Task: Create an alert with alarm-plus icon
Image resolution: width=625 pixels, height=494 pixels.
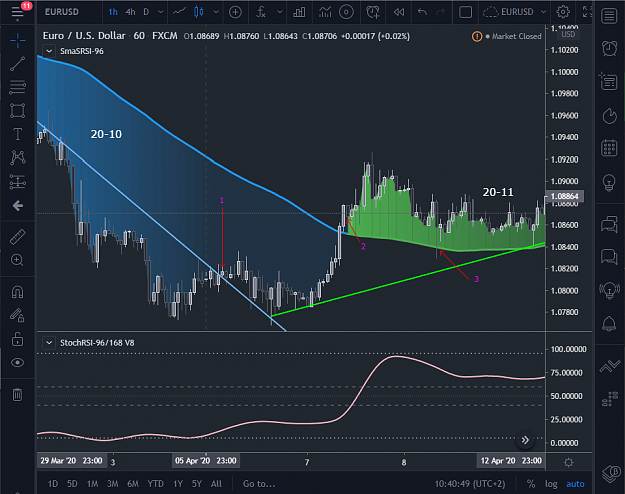Action: tap(373, 12)
